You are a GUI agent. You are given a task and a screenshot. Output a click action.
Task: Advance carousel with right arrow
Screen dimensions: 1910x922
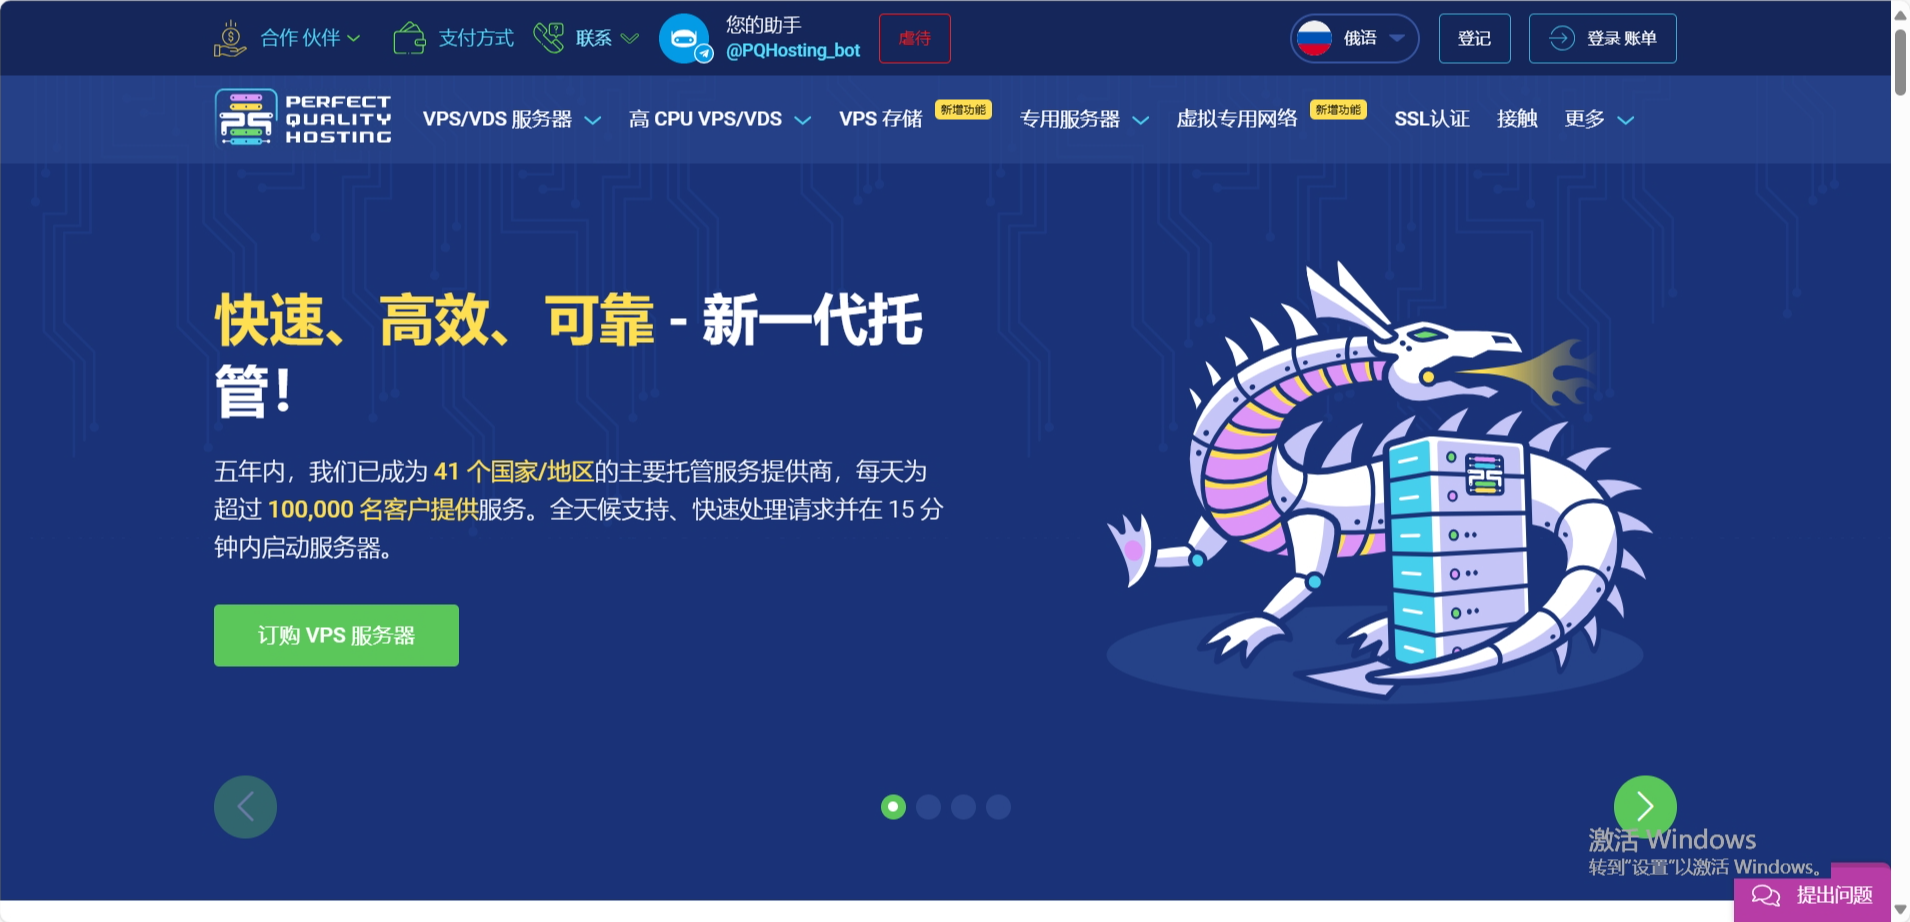pos(1644,806)
